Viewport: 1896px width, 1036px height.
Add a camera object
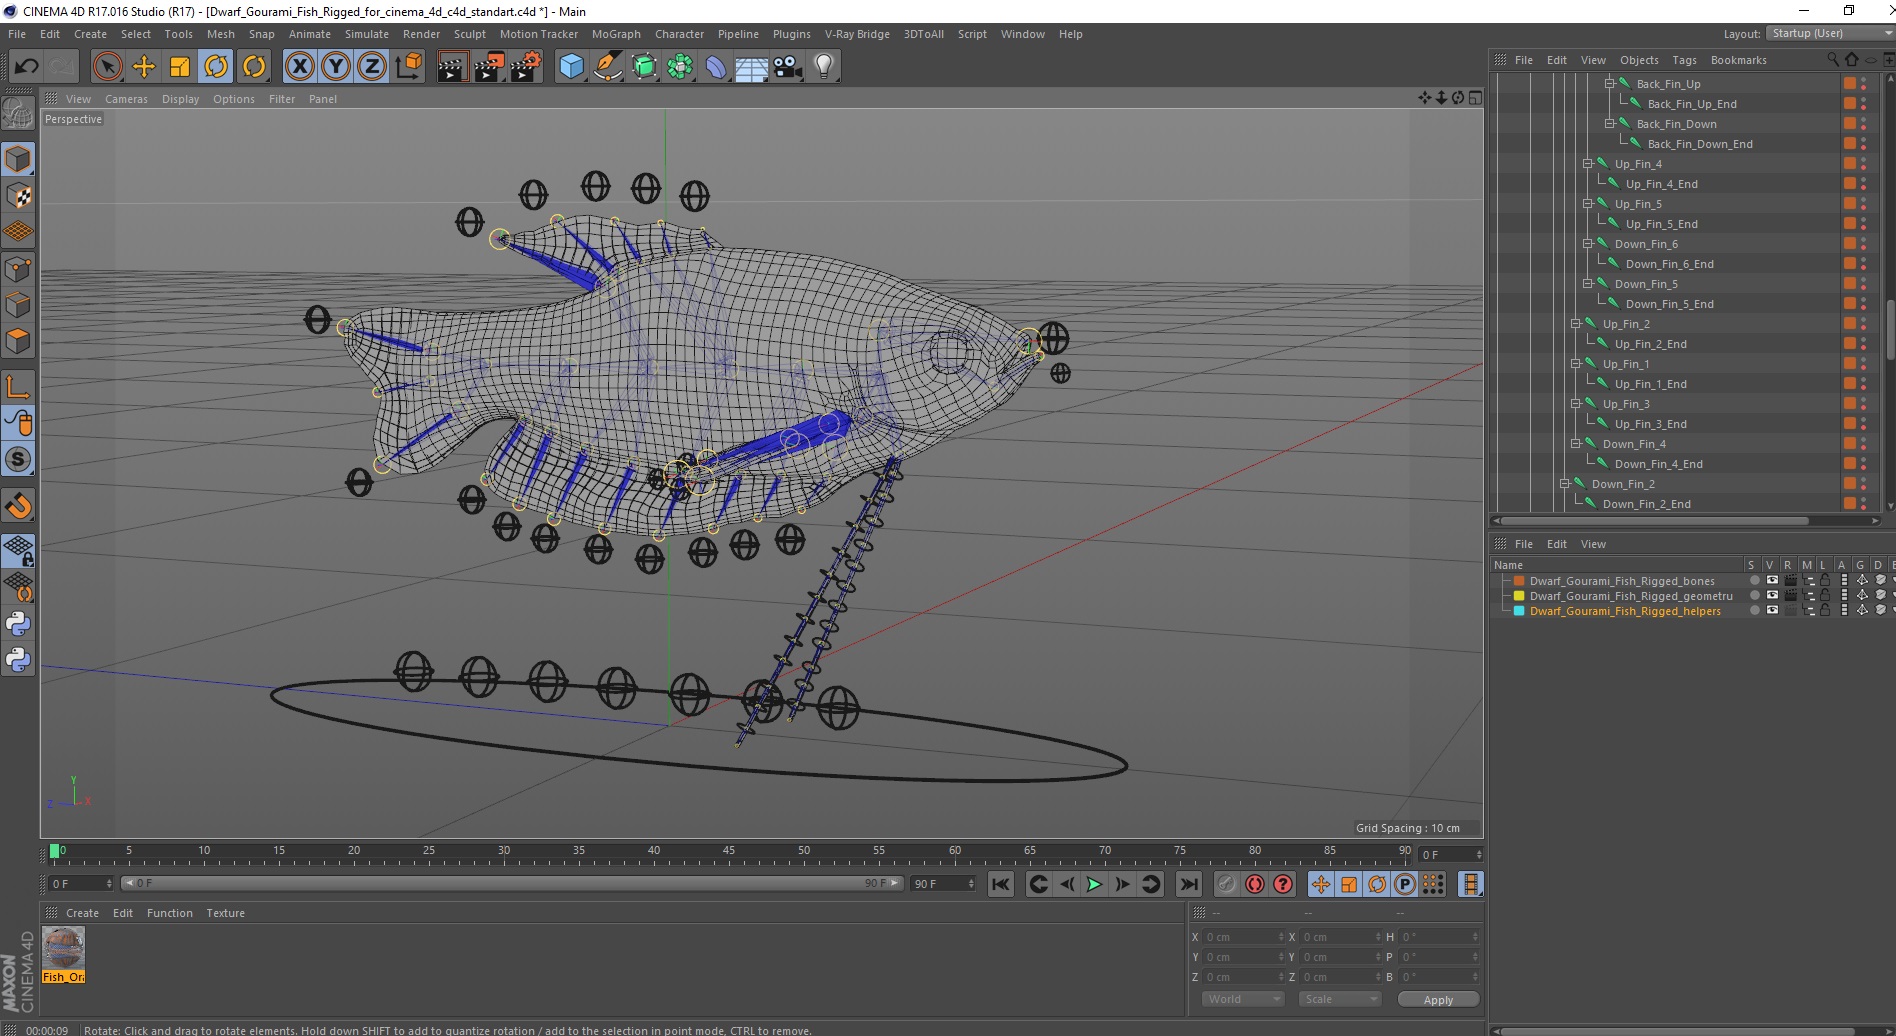pos(788,67)
